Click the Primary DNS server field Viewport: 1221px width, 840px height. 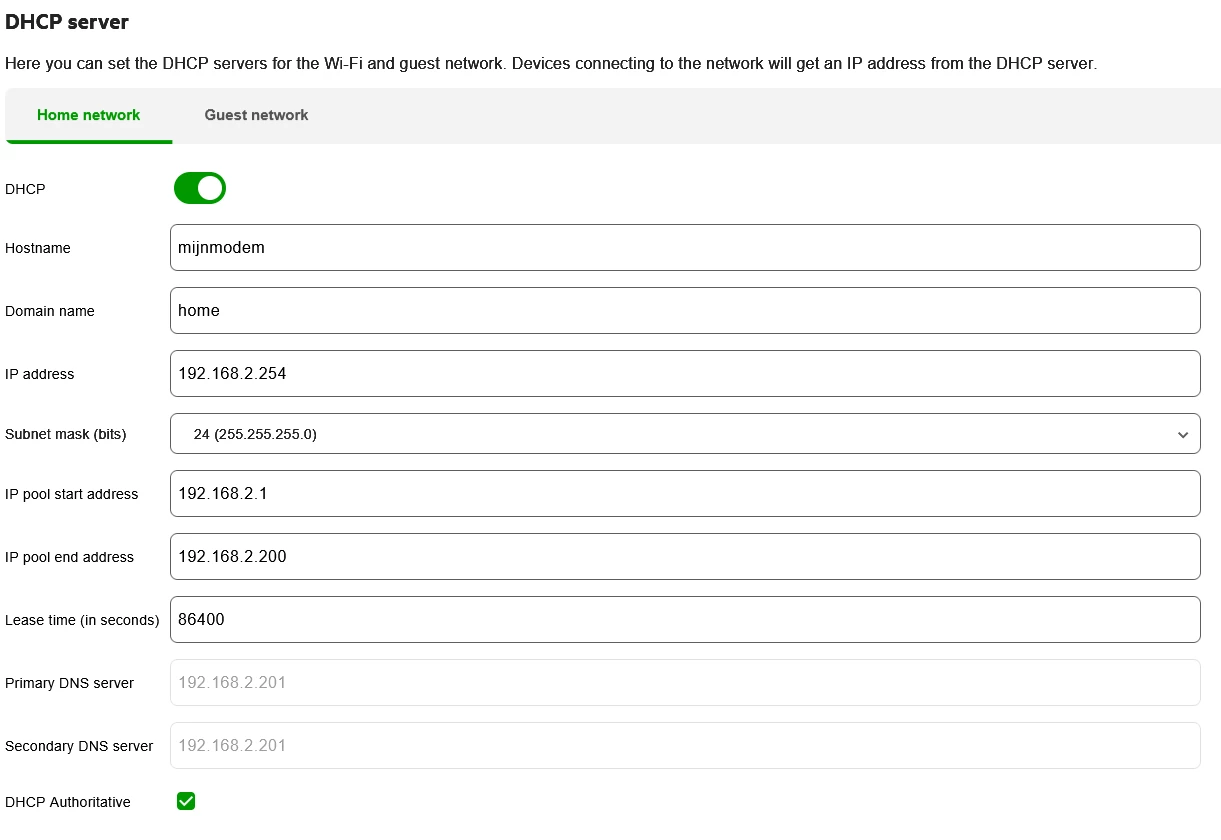[684, 683]
